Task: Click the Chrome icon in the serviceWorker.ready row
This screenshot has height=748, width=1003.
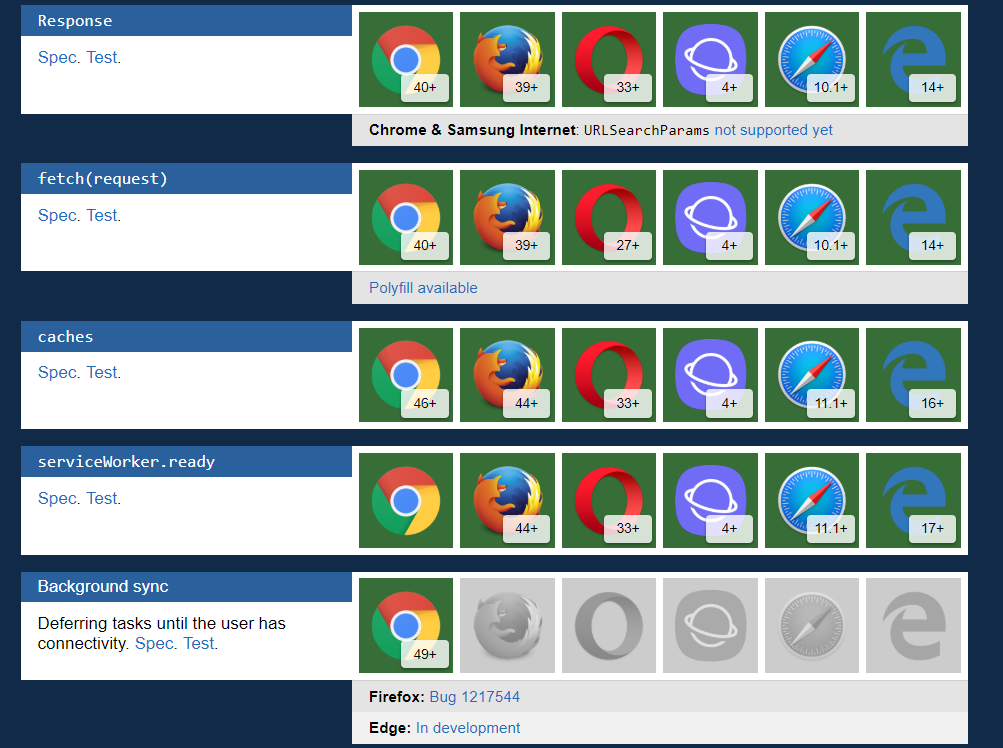Action: tap(406, 500)
